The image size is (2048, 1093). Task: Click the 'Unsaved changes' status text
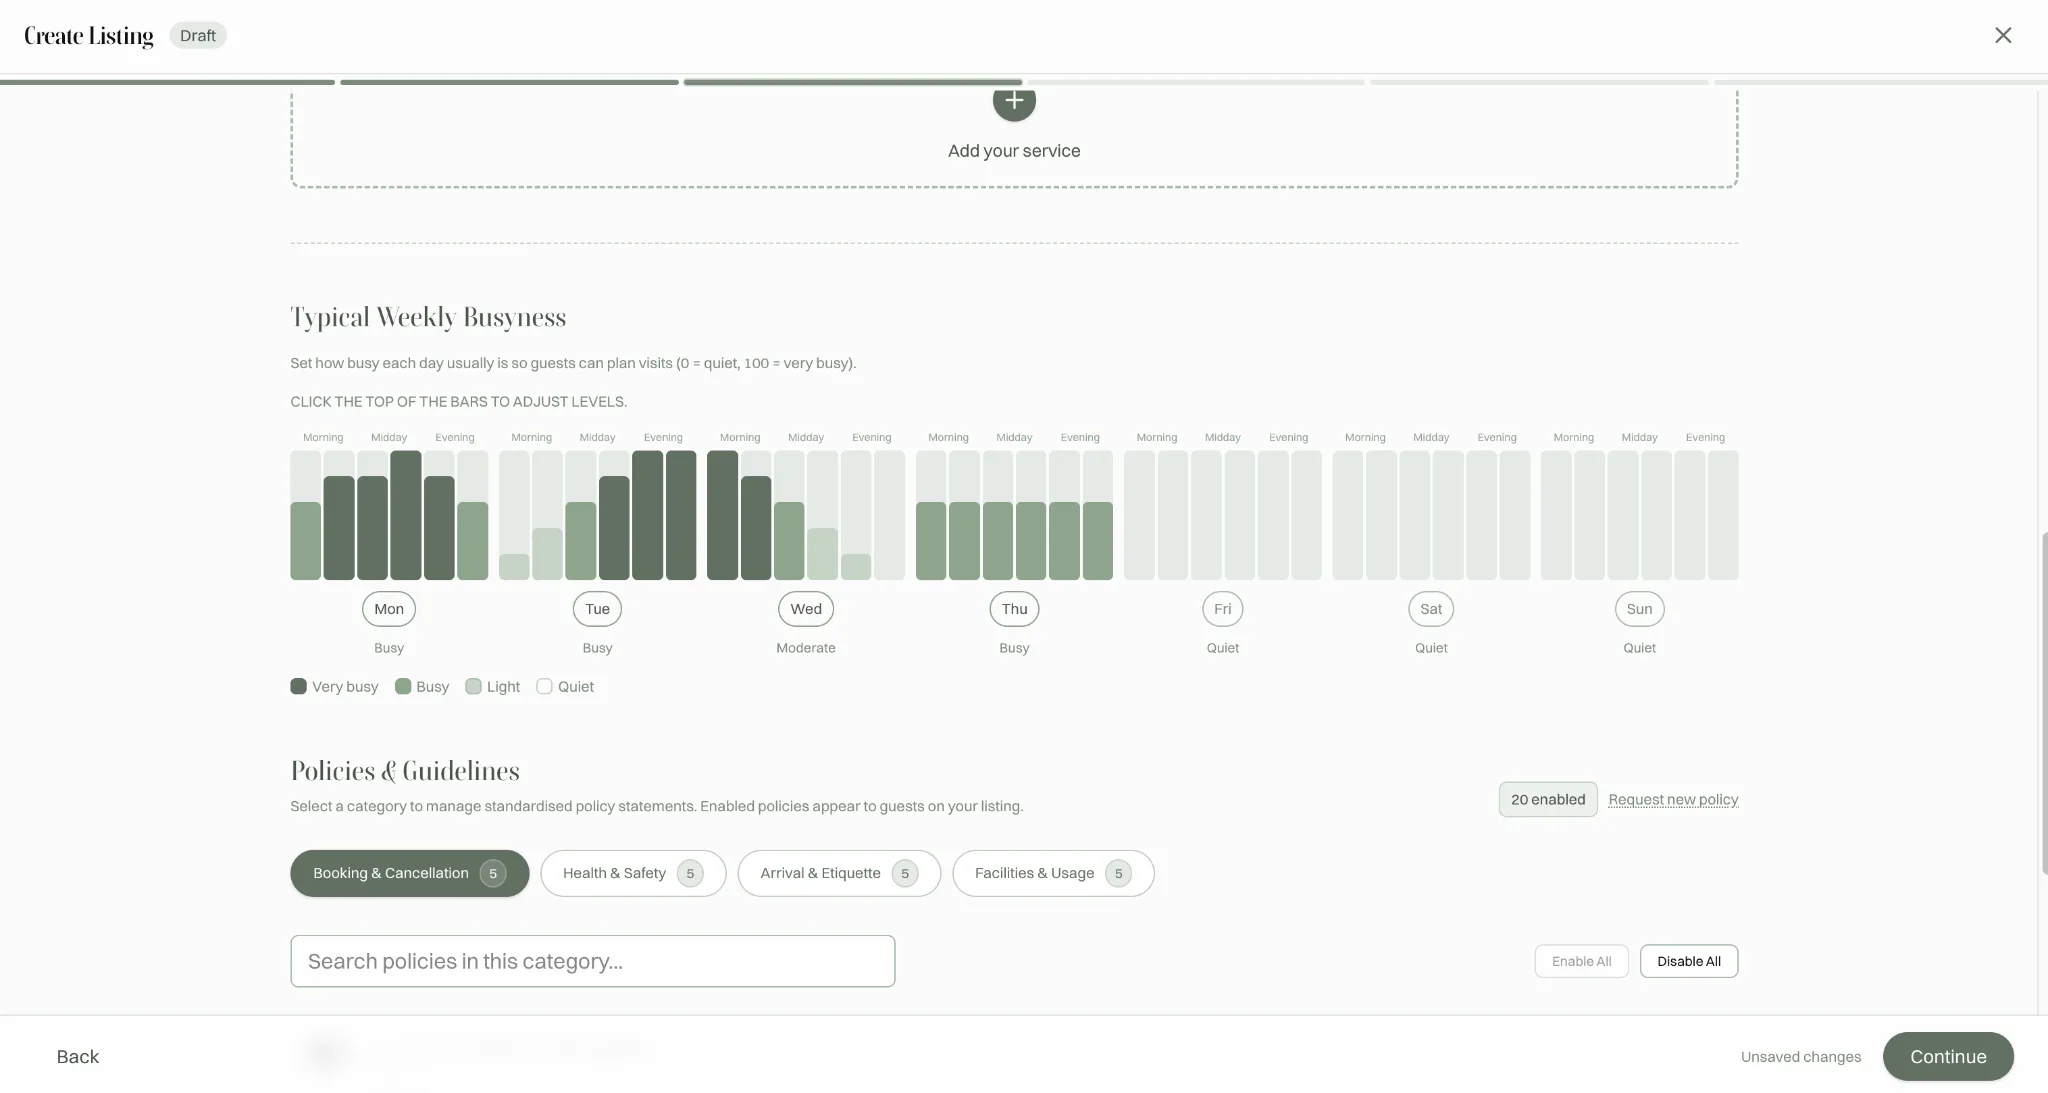pyautogui.click(x=1801, y=1057)
